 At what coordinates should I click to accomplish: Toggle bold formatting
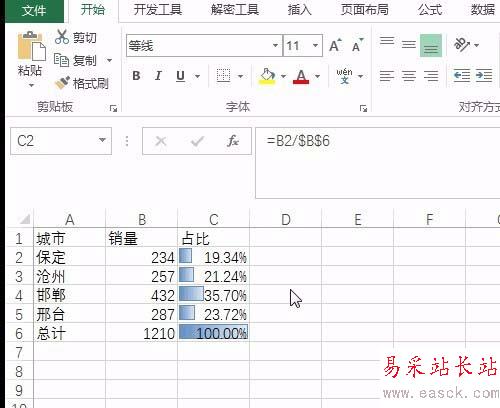(x=136, y=76)
